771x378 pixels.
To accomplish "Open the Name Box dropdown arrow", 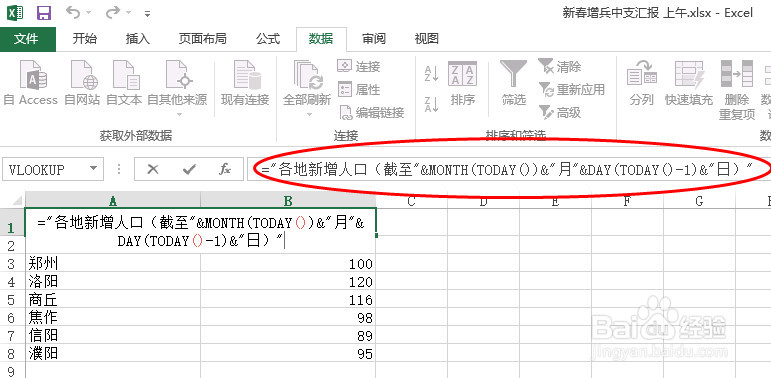I will coord(93,169).
